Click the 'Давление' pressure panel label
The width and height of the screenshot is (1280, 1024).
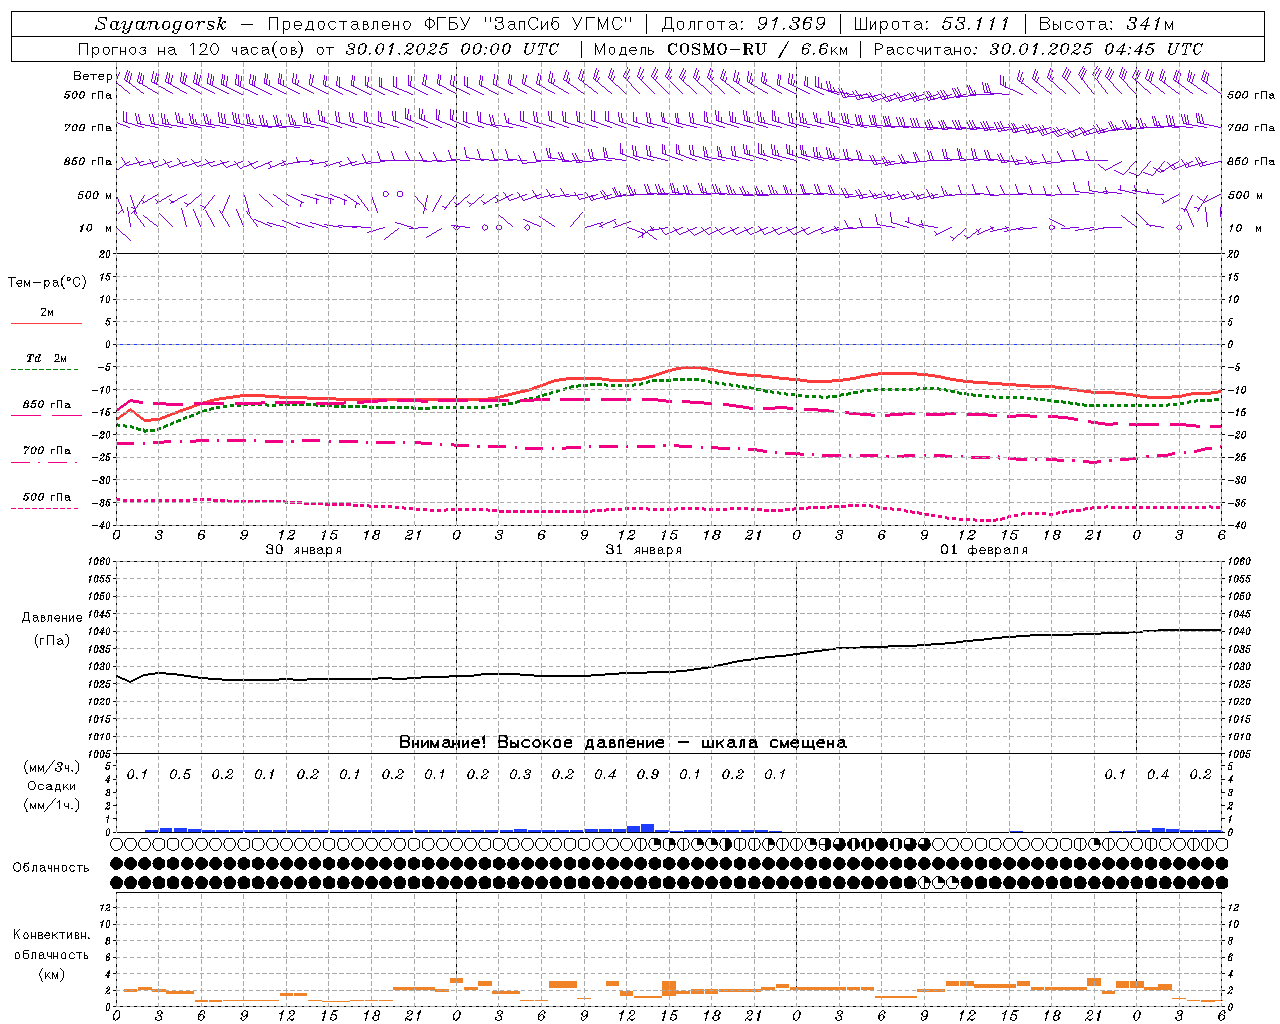click(x=52, y=617)
